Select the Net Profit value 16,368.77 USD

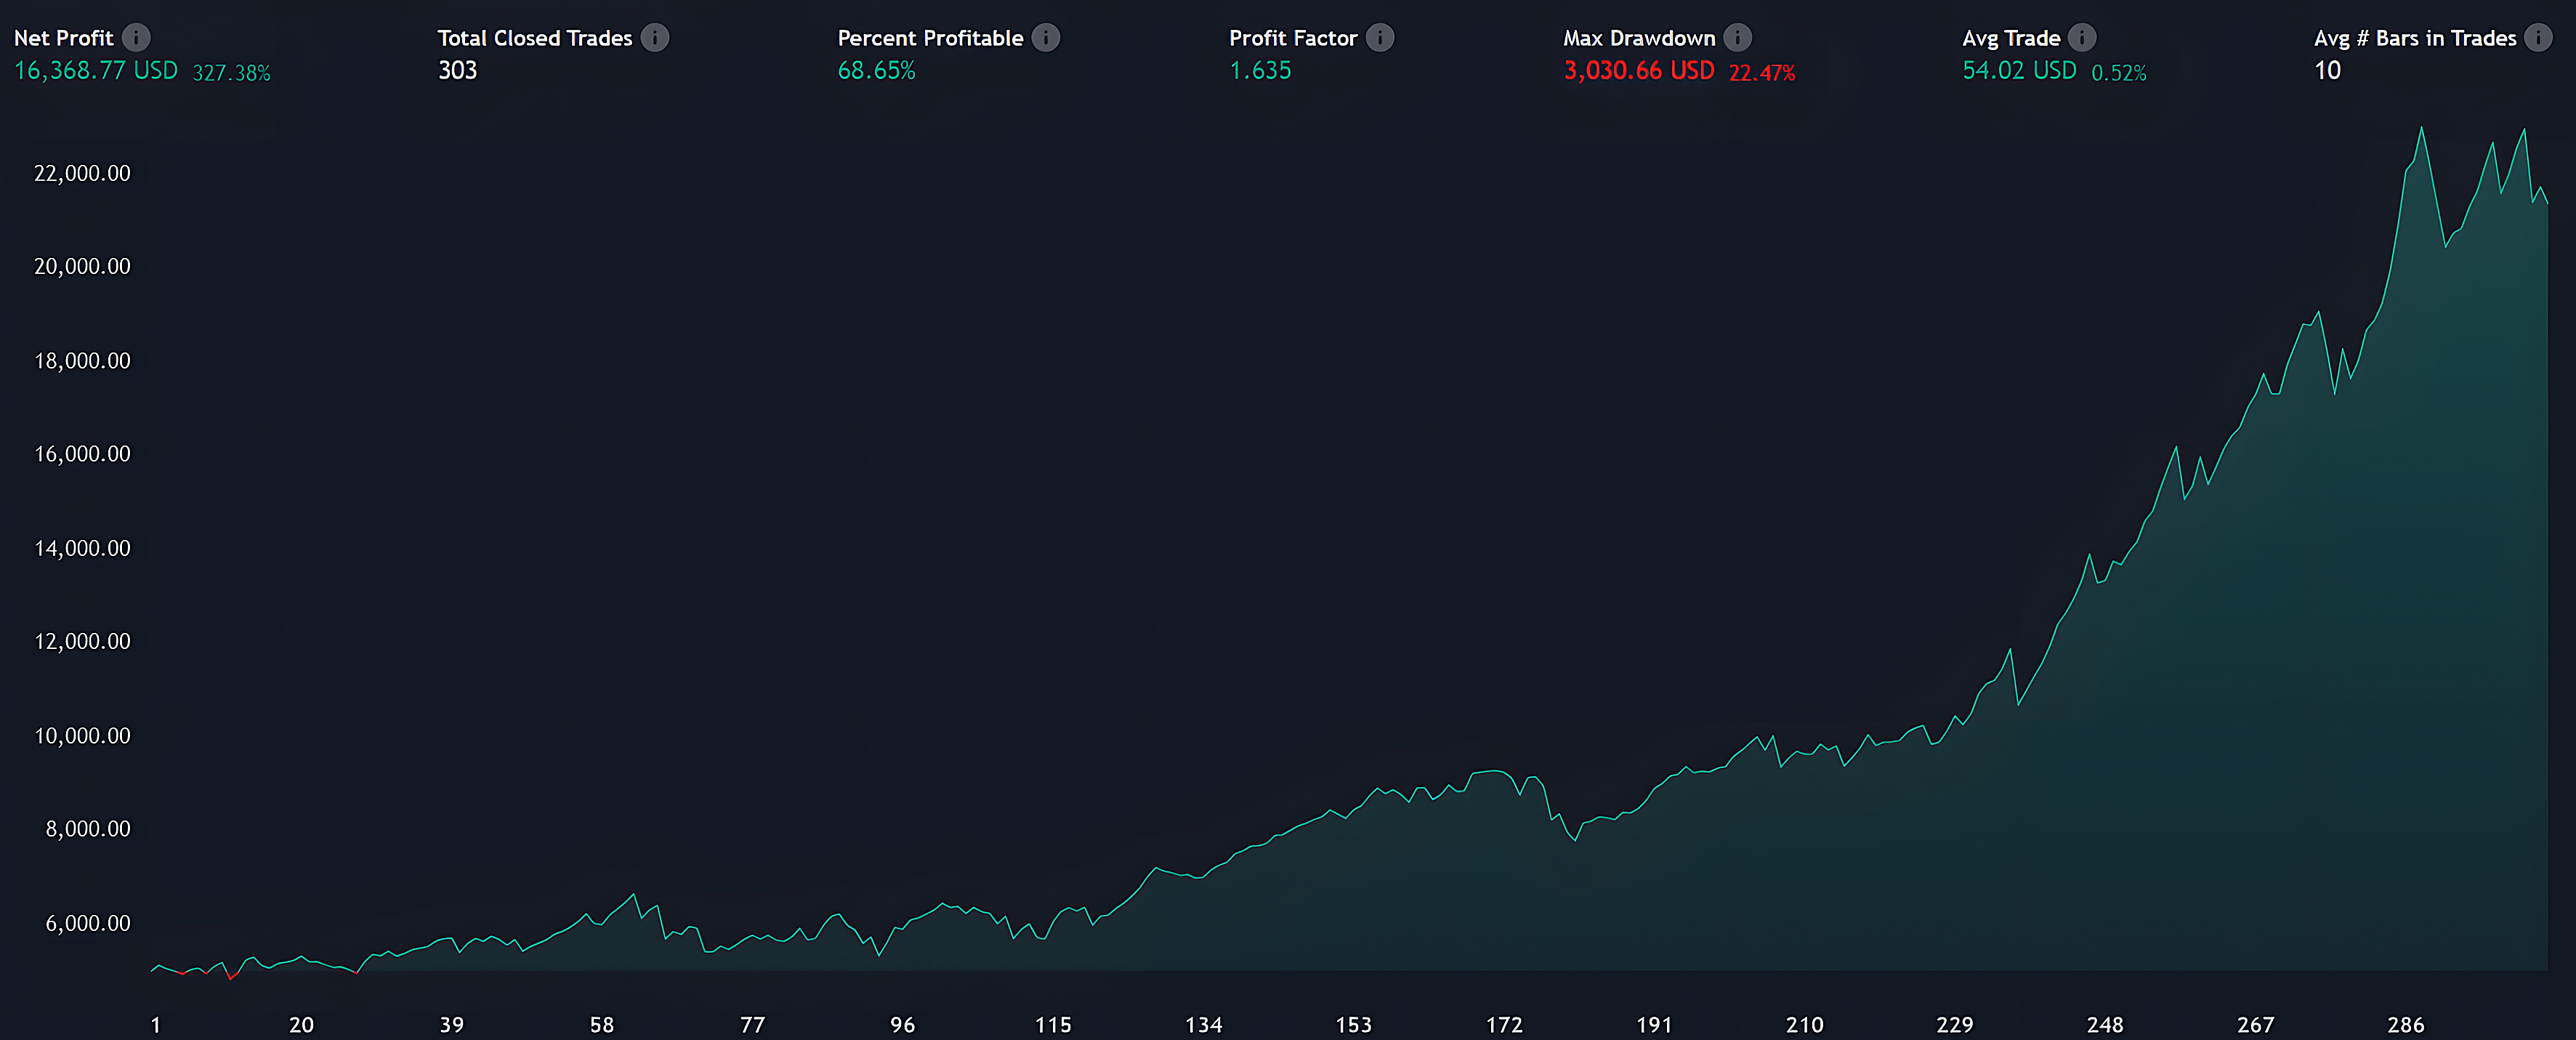tap(96, 71)
